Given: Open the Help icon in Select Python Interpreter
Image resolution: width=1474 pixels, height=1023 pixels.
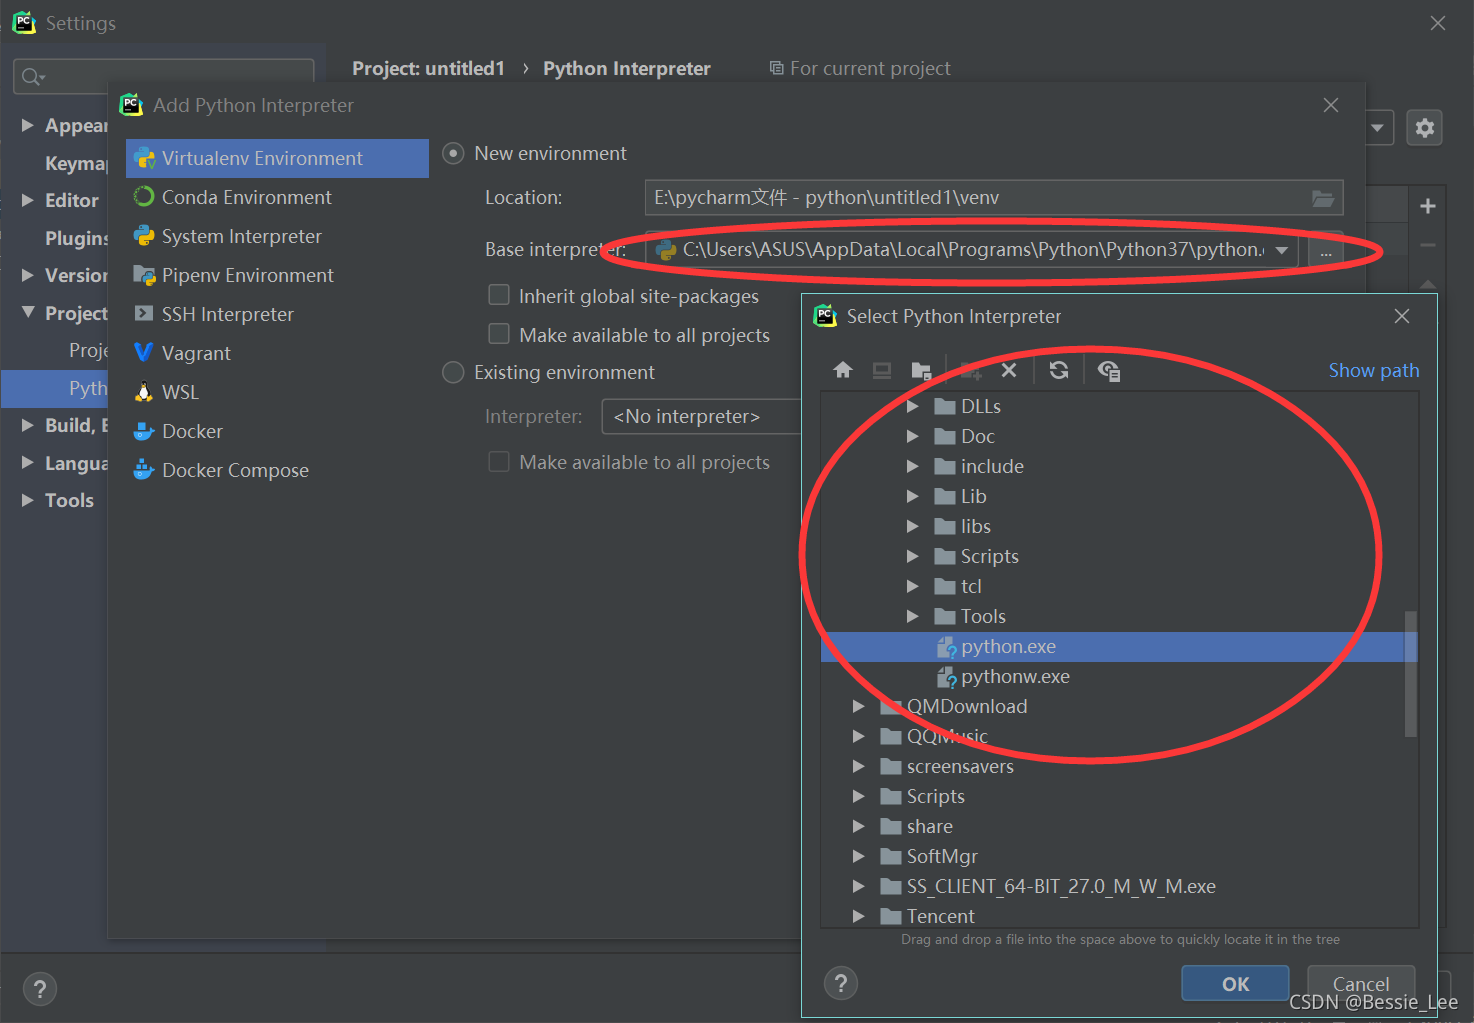Looking at the screenshot, I should (841, 983).
